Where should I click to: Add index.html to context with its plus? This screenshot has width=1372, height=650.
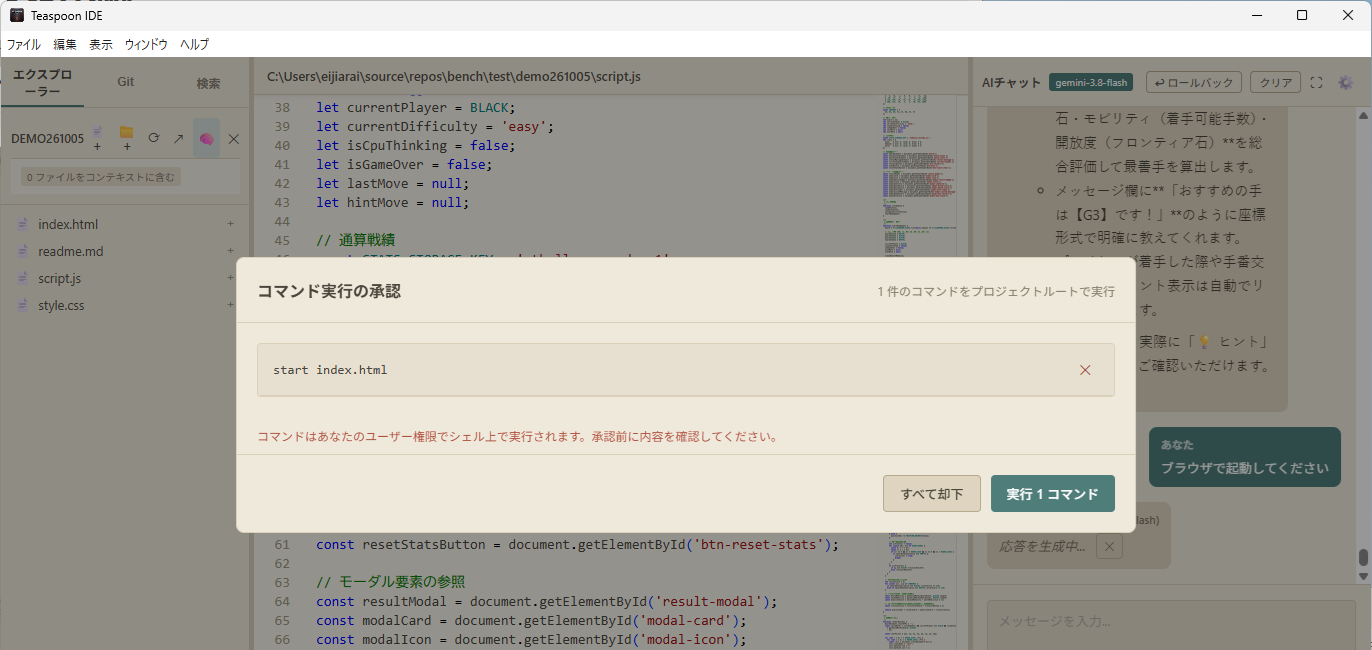(x=230, y=224)
